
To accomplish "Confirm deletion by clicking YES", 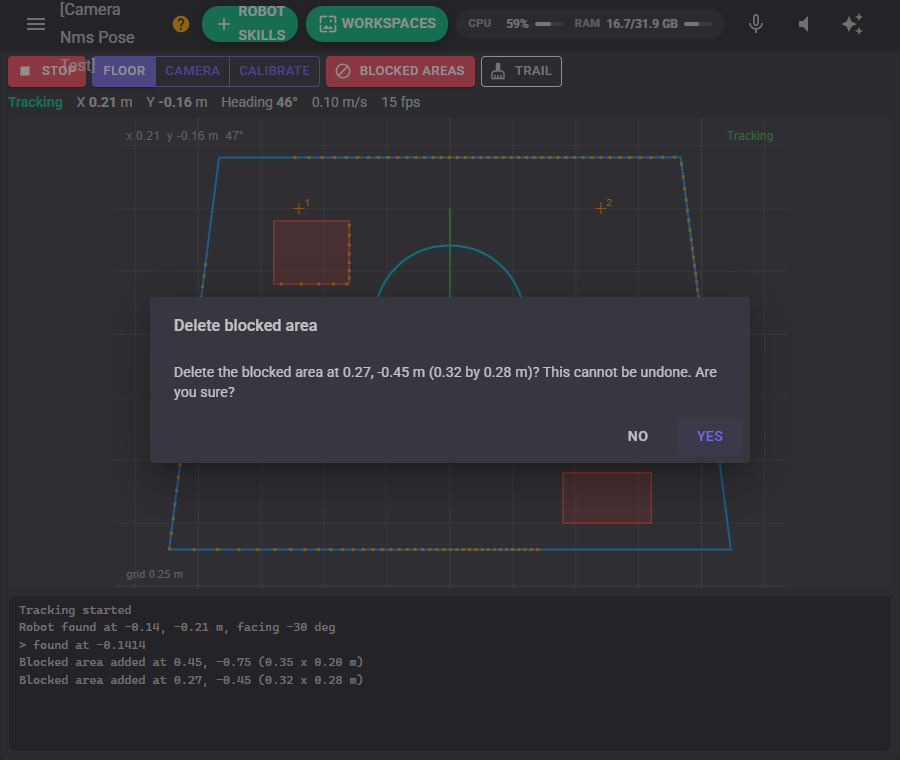I will tap(709, 436).
